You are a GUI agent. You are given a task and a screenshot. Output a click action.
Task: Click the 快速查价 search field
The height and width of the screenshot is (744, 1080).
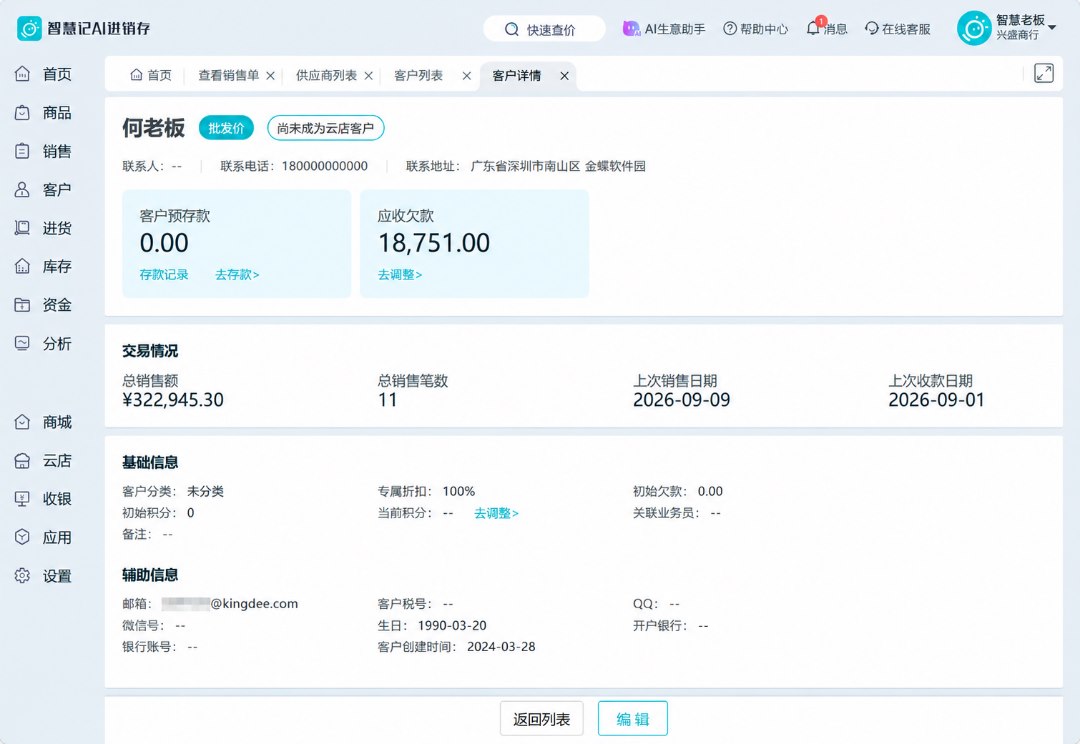point(544,29)
